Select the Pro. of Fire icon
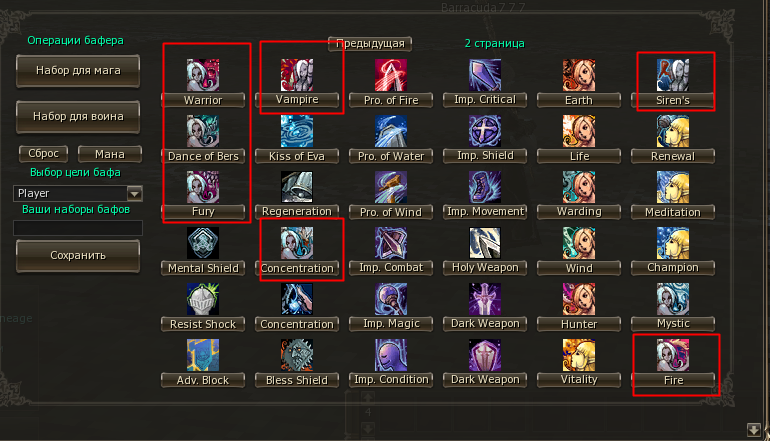The image size is (770, 441). pos(391,75)
